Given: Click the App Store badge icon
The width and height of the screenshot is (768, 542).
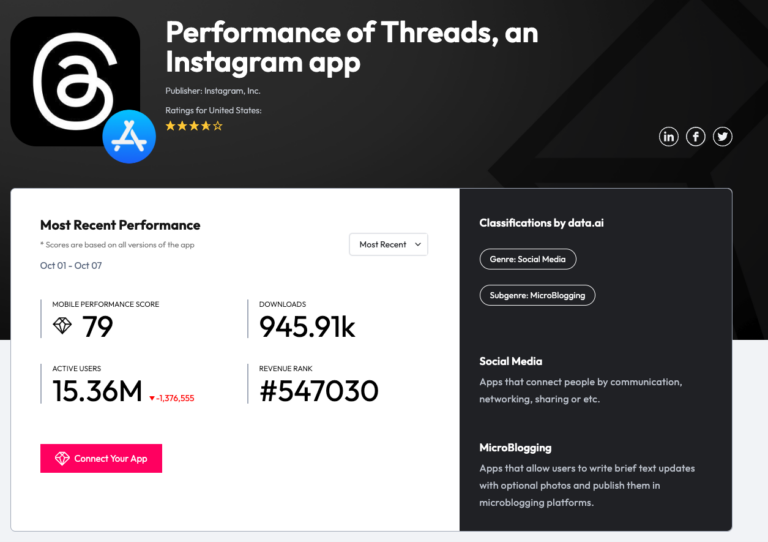Looking at the screenshot, I should click(129, 136).
